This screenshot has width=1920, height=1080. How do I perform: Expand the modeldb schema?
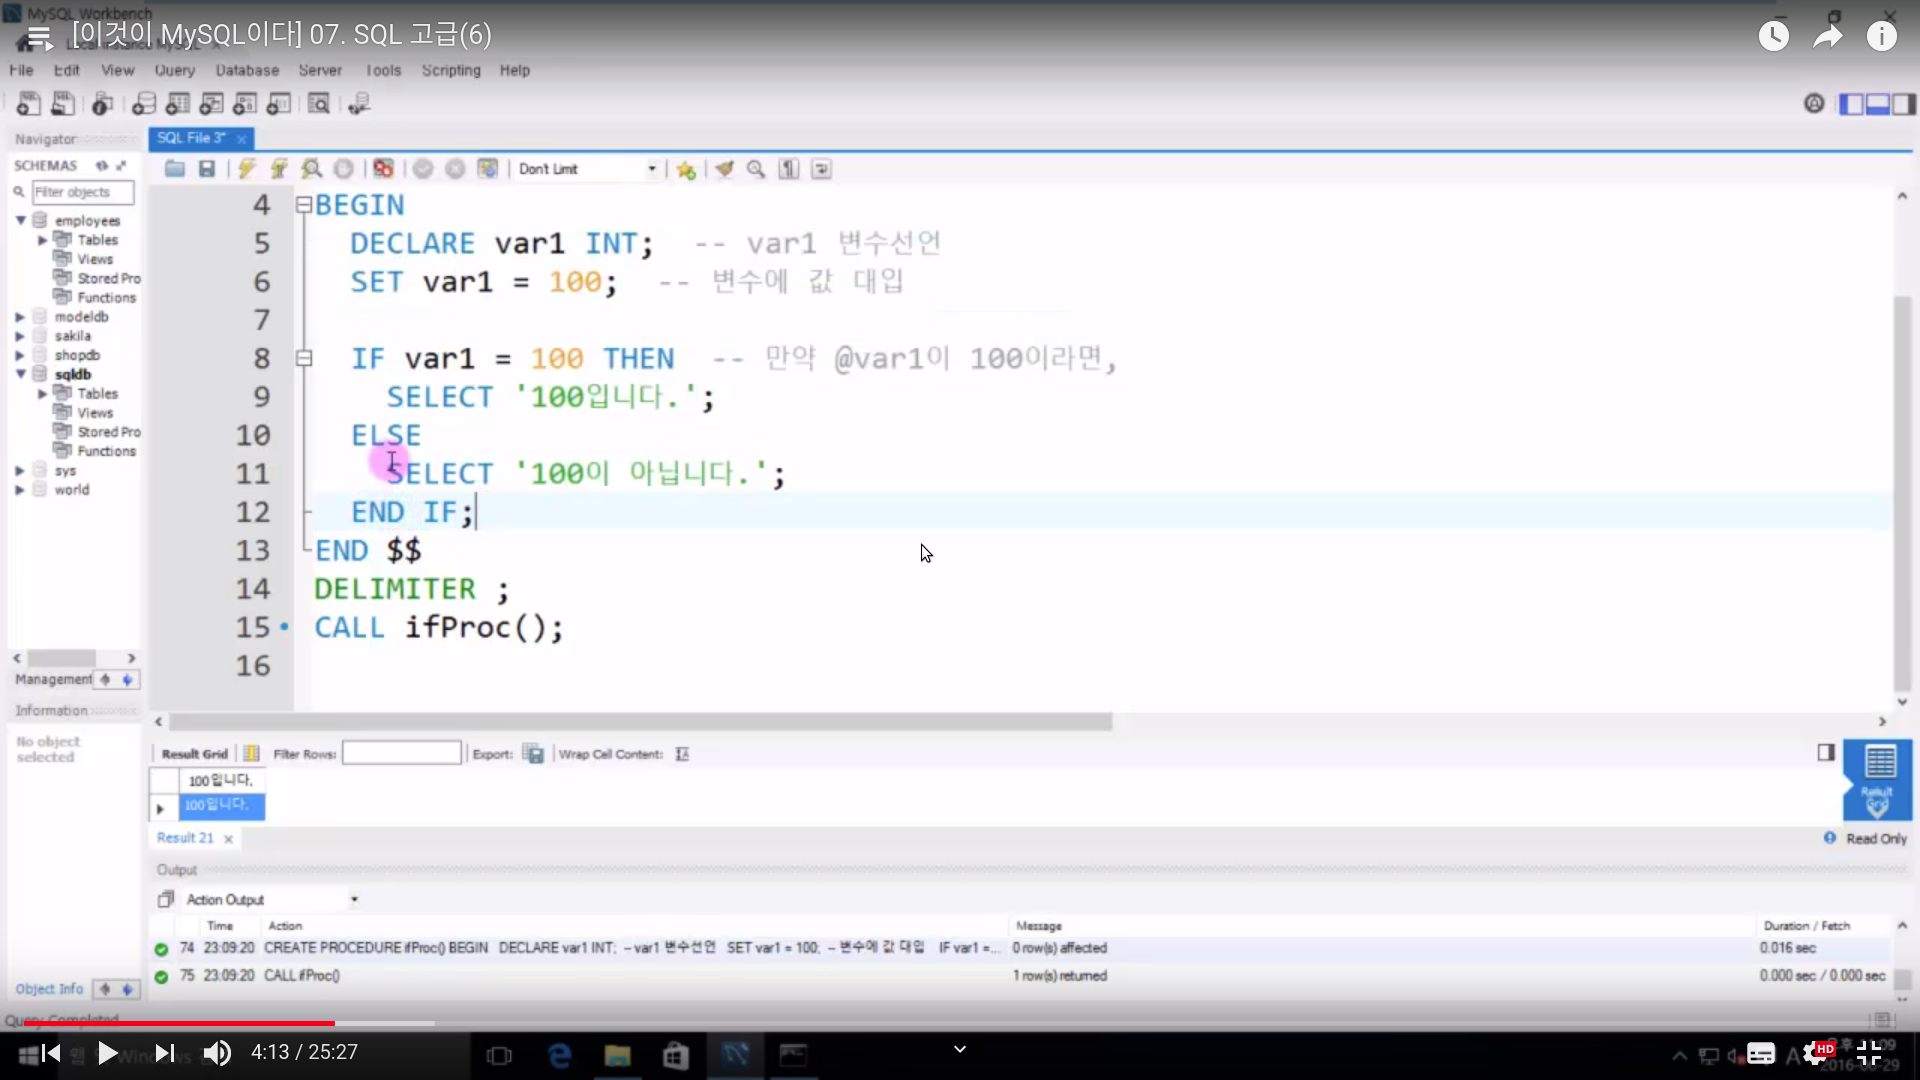tap(20, 317)
